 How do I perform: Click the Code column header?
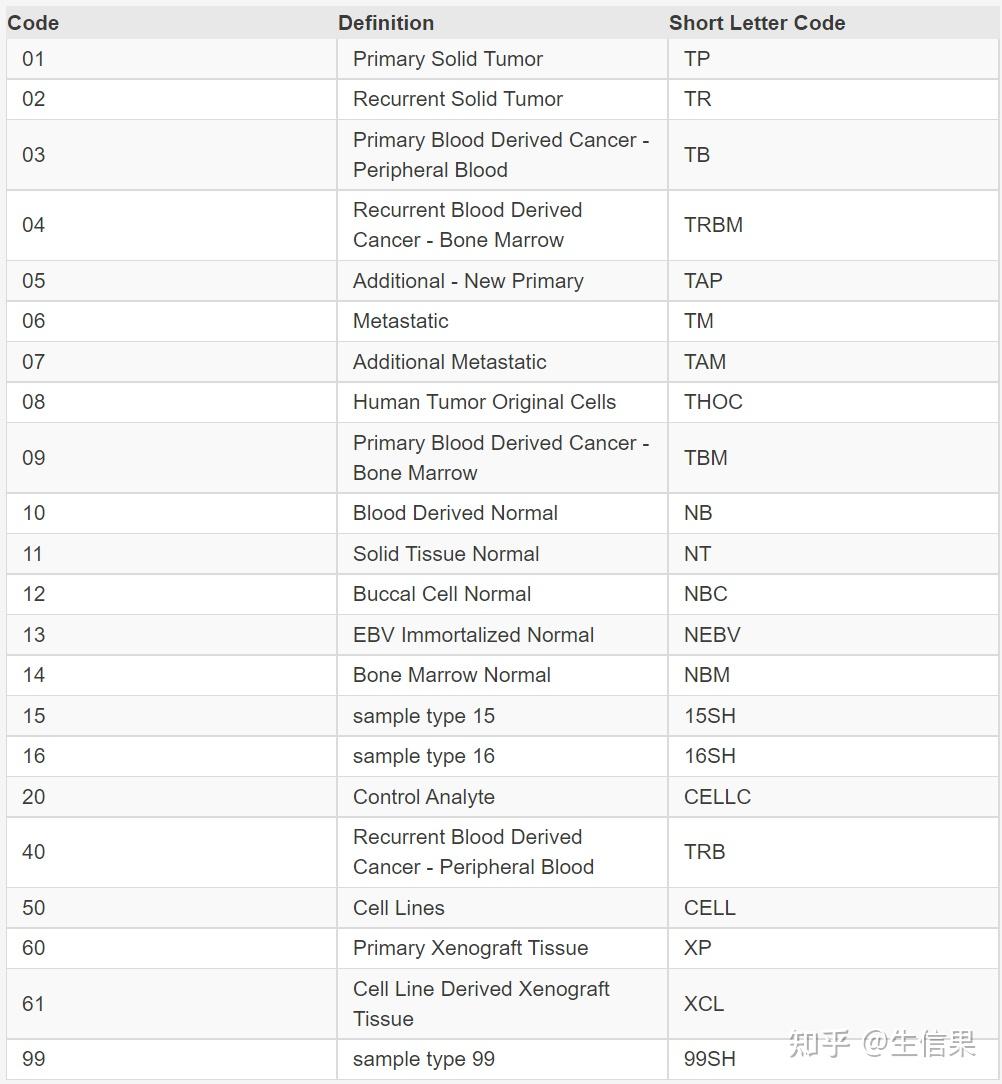[x=33, y=22]
